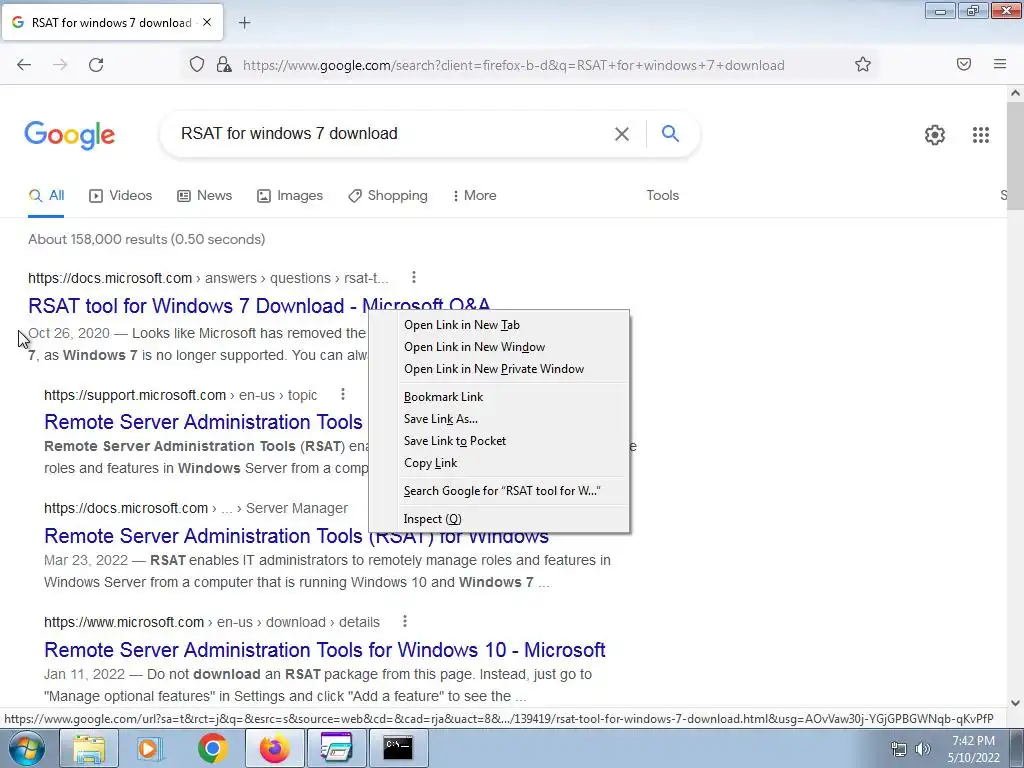Open Remote Server Administration Tools (RSAT) for Windows link
1024x768 pixels.
(296, 536)
